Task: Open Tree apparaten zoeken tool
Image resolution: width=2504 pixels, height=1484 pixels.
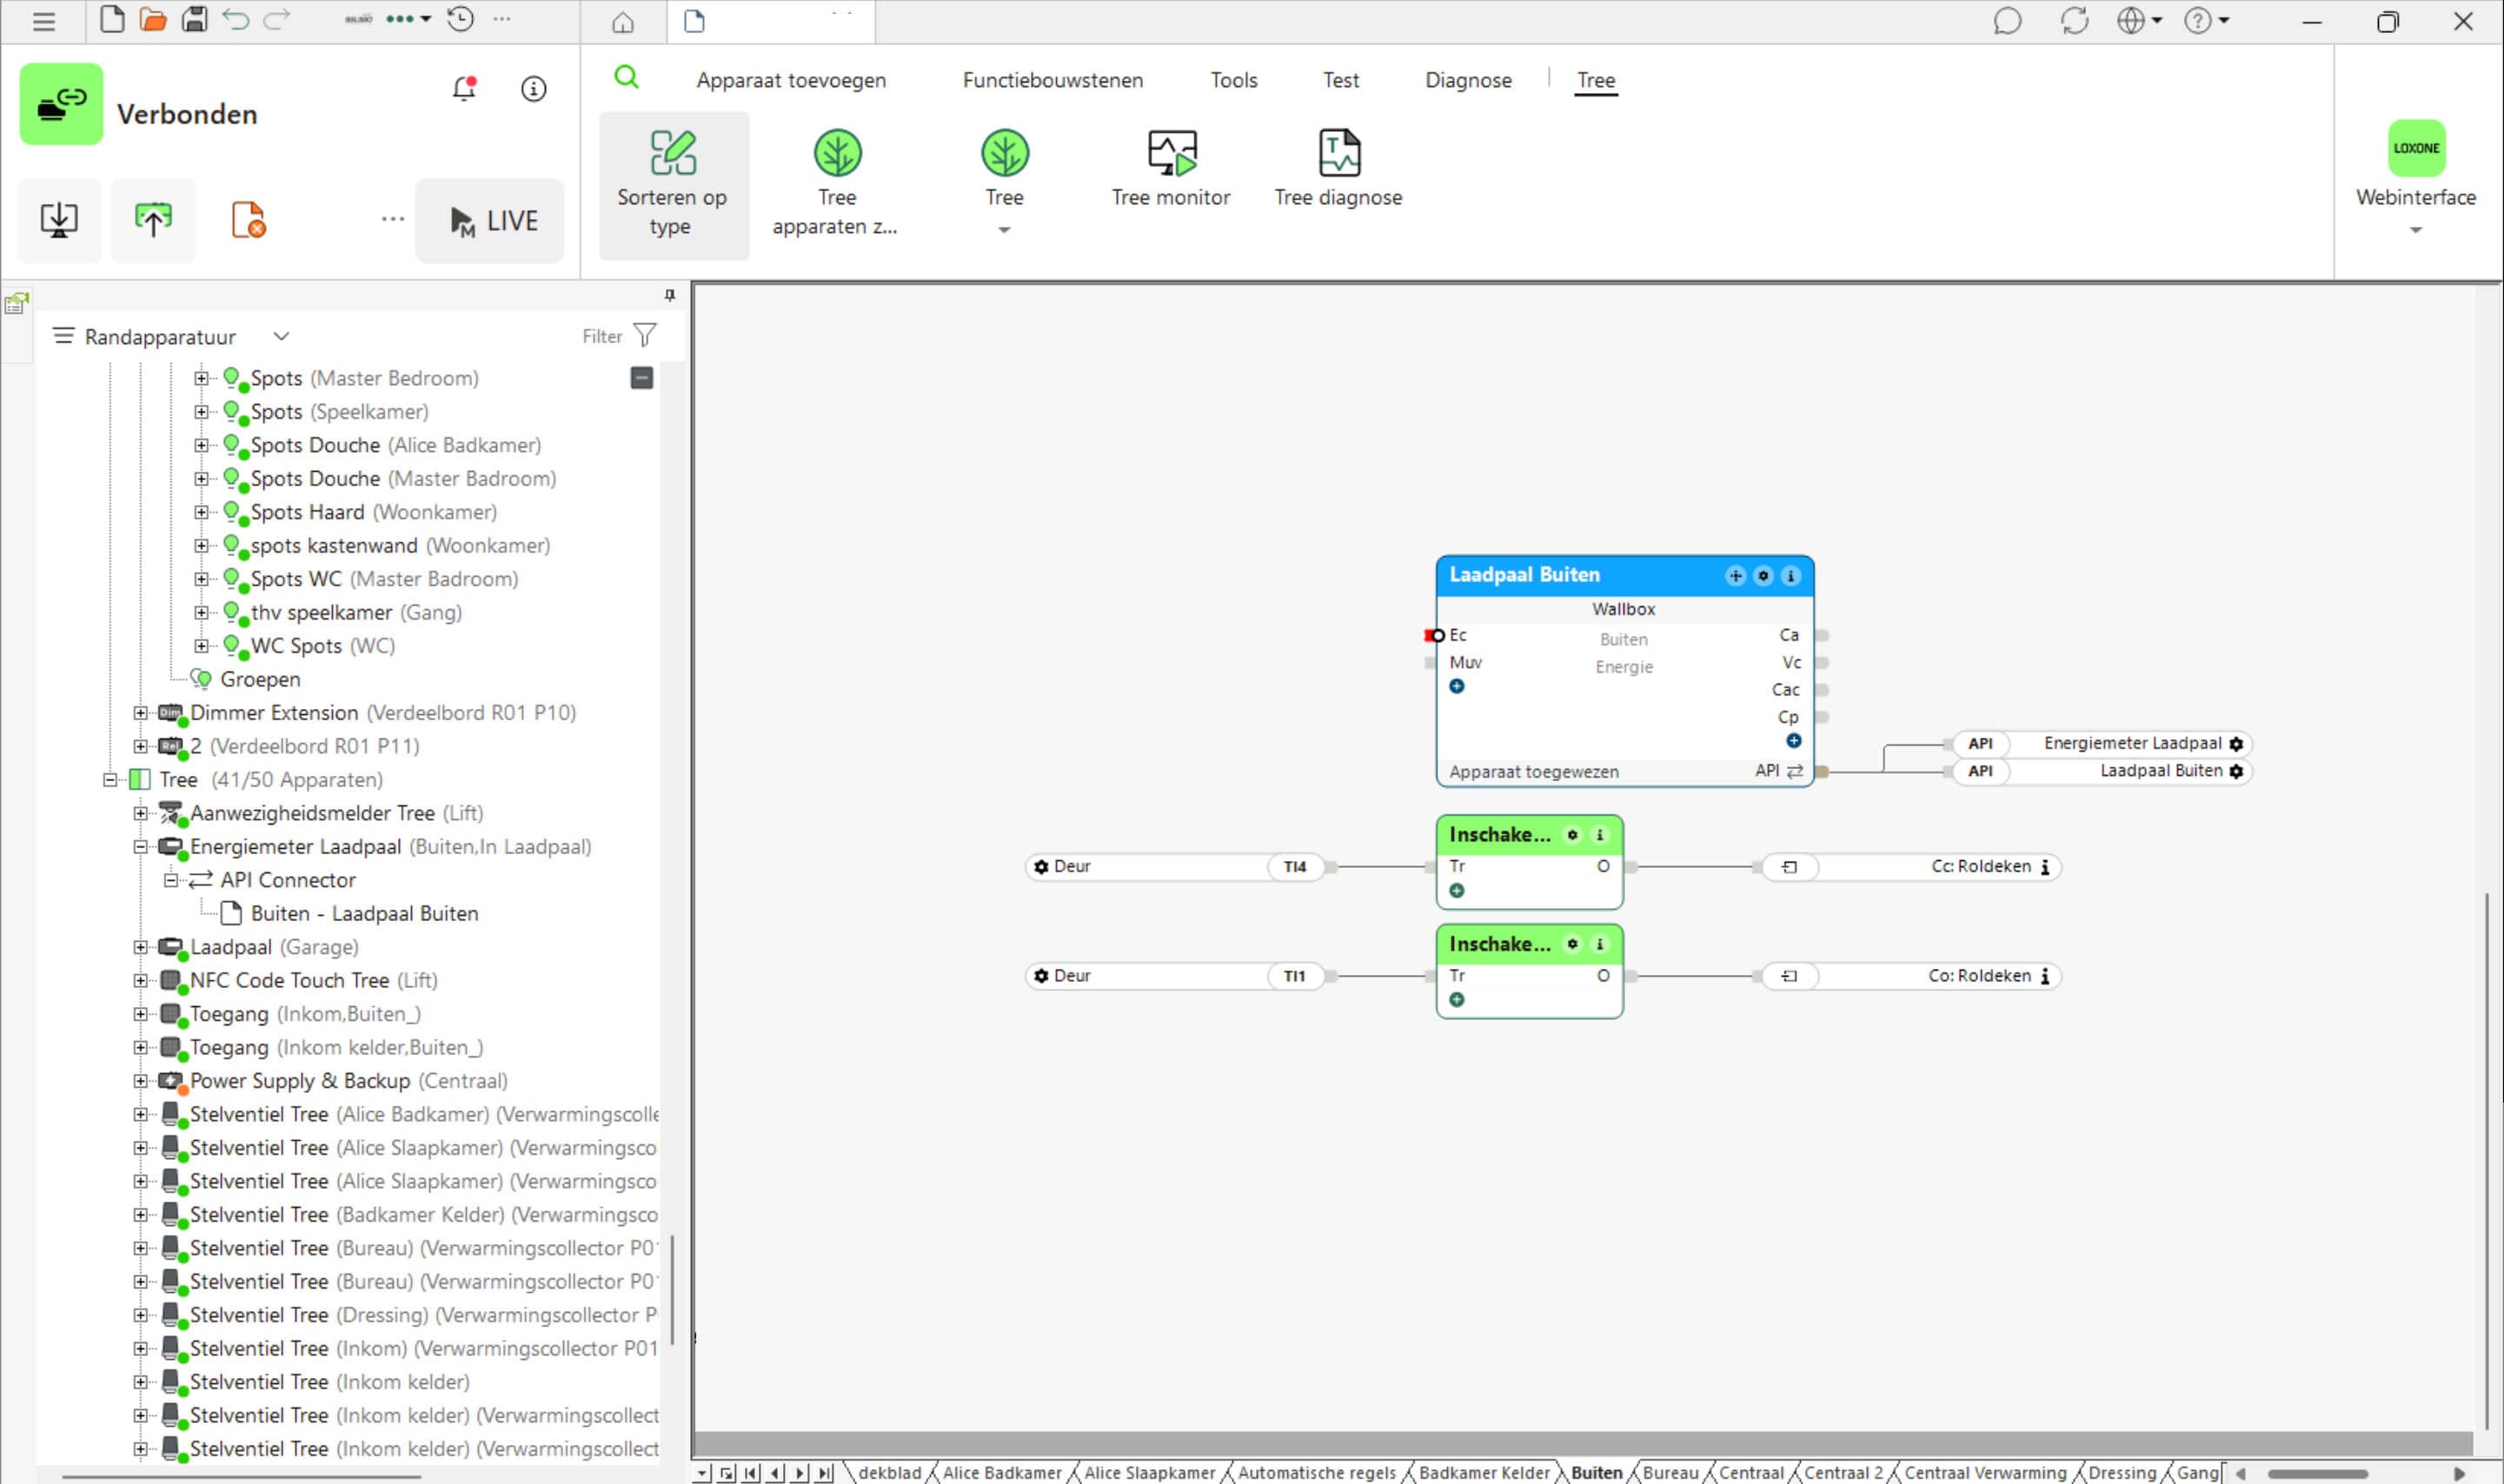Action: pos(836,184)
